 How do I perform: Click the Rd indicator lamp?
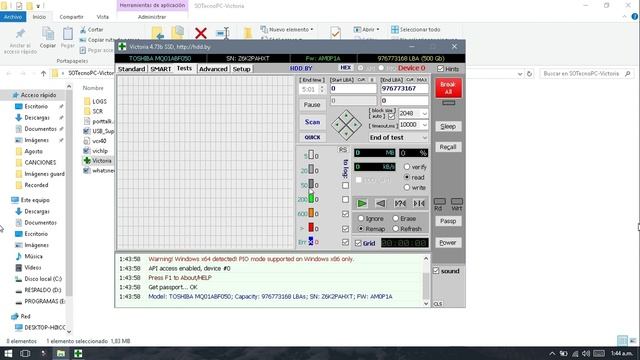click(439, 201)
